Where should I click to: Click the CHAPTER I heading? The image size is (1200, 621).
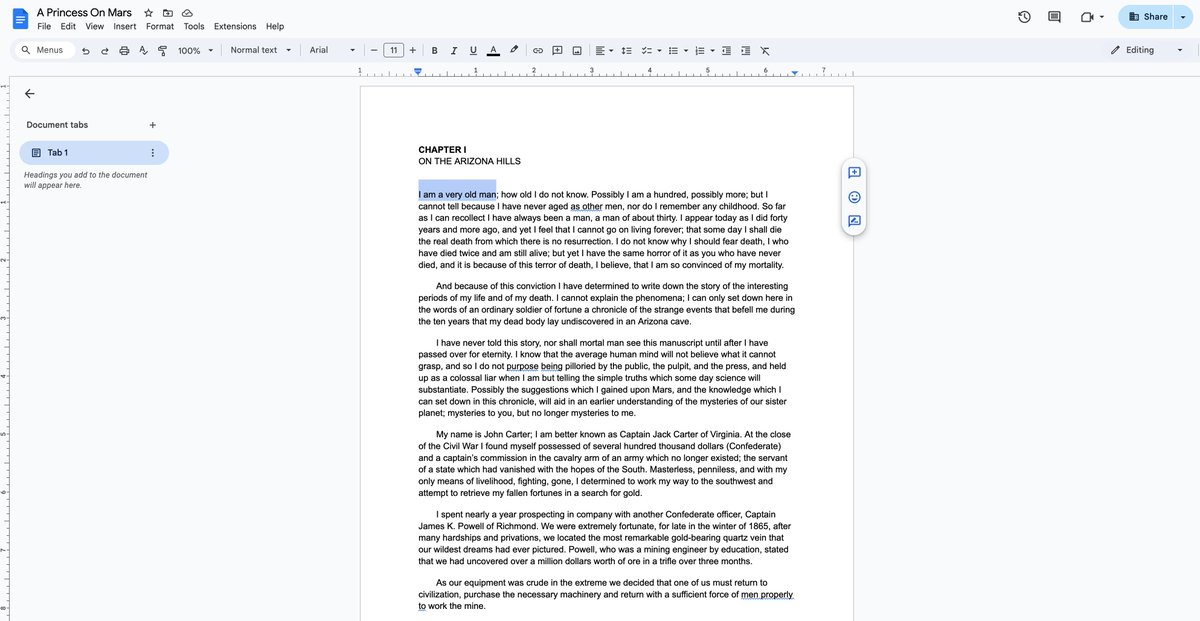tap(442, 150)
